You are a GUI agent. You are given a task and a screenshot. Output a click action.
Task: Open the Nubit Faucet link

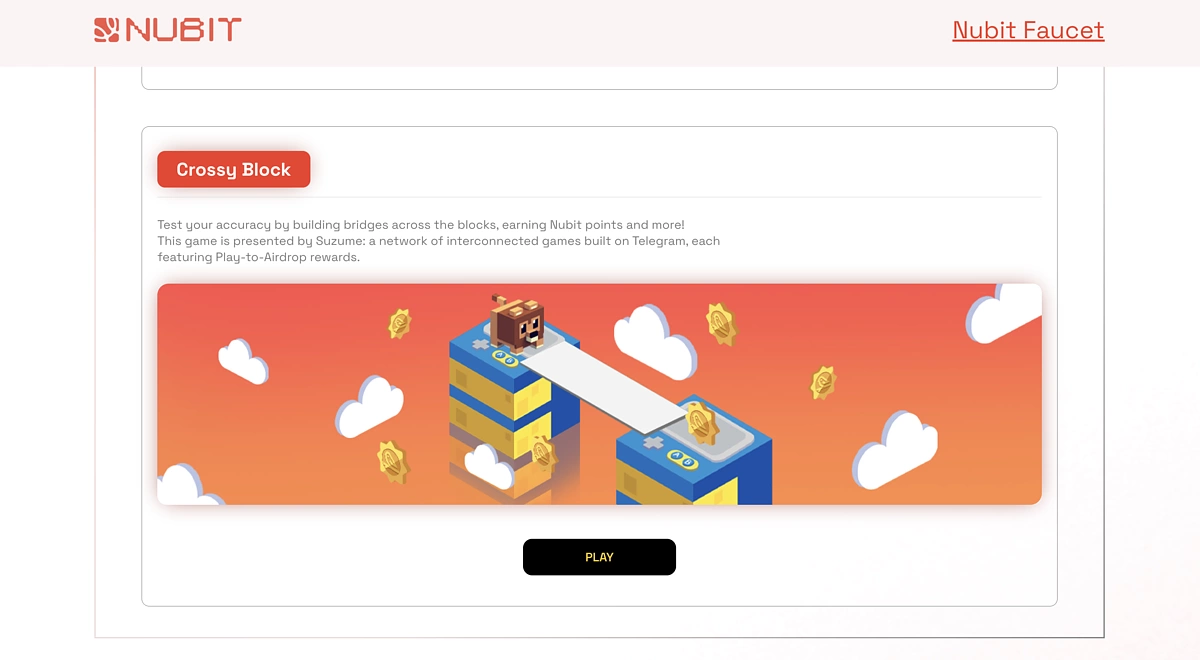click(1028, 30)
